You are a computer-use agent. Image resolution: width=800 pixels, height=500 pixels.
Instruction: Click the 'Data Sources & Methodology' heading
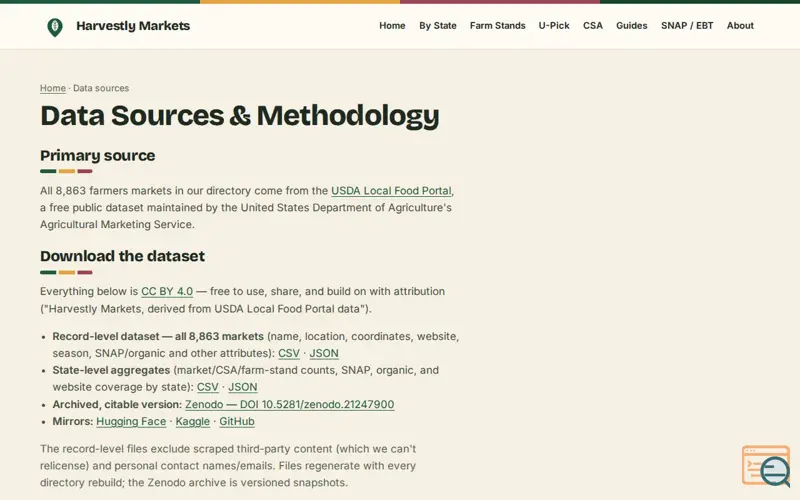click(240, 115)
